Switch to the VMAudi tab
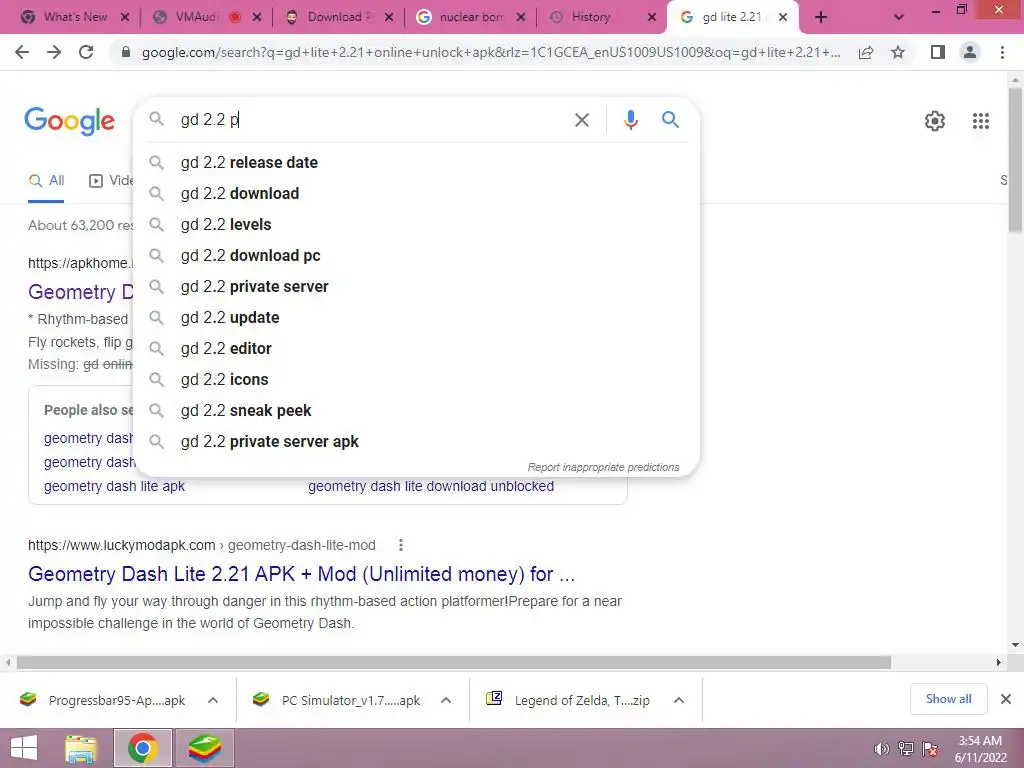Viewport: 1024px width, 768px height. coord(196,18)
